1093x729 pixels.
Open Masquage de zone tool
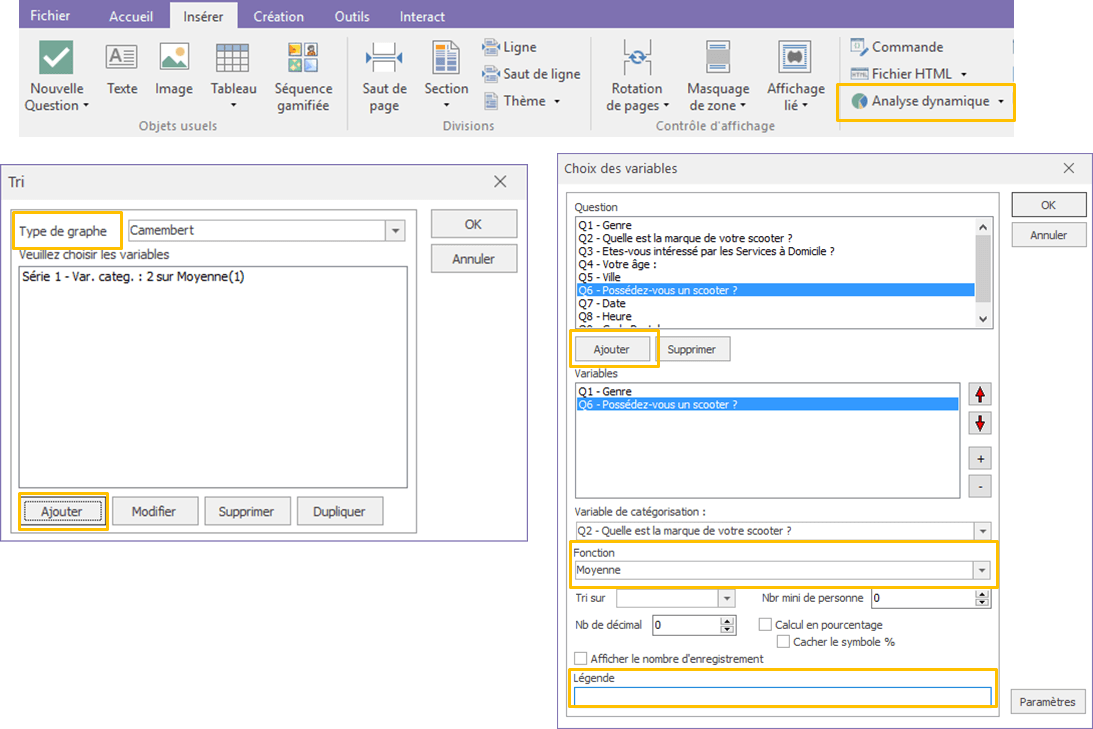[718, 77]
